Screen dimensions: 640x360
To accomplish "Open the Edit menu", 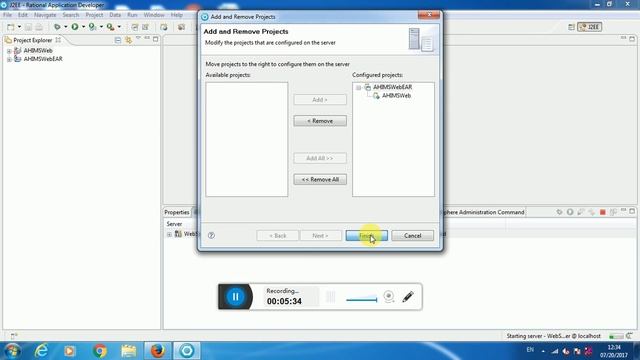I will point(23,15).
